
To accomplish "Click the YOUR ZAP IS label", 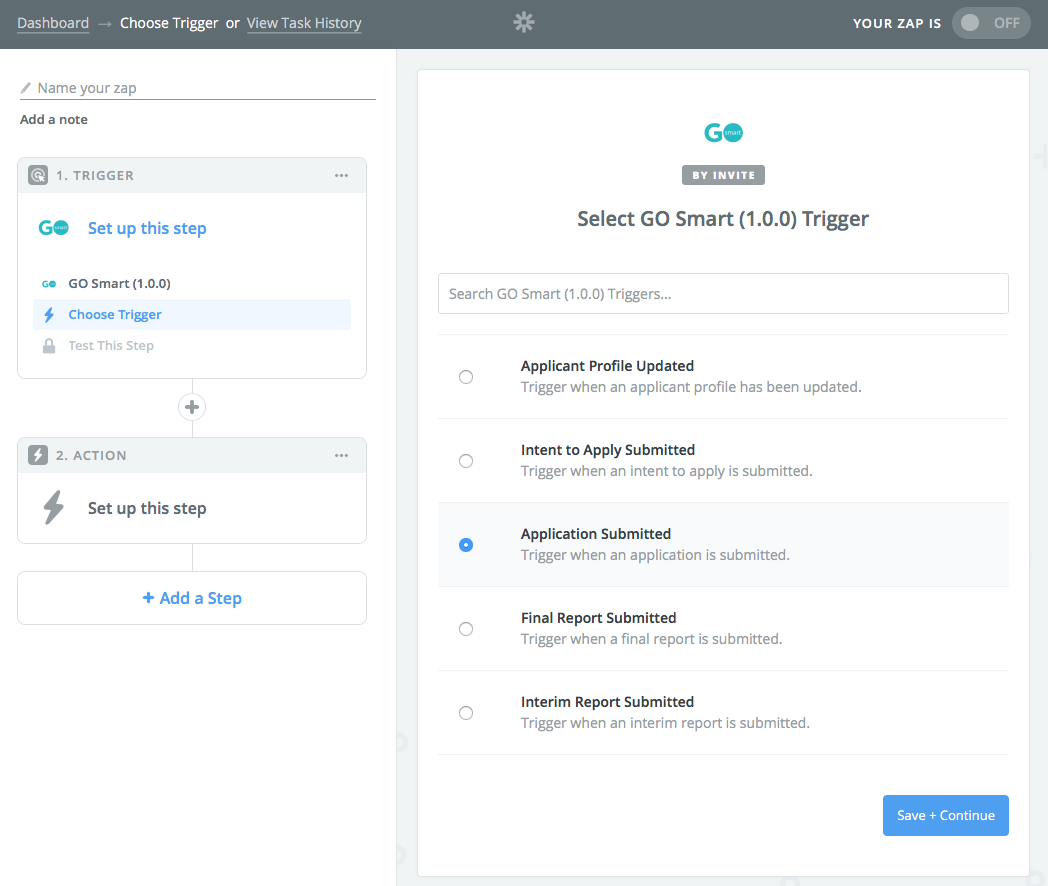I will (x=897, y=23).
